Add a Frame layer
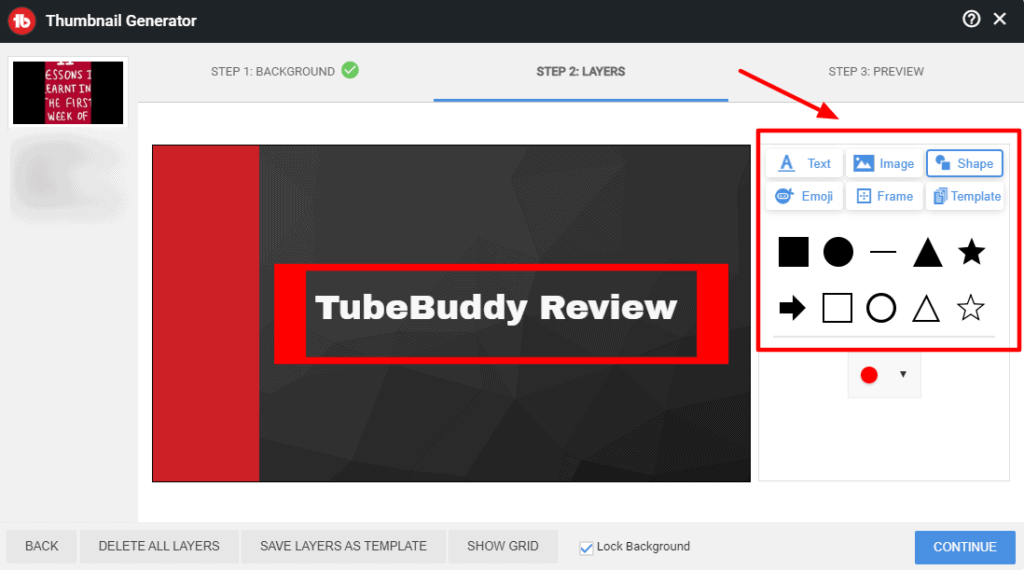Image resolution: width=1024 pixels, height=570 pixels. (884, 196)
